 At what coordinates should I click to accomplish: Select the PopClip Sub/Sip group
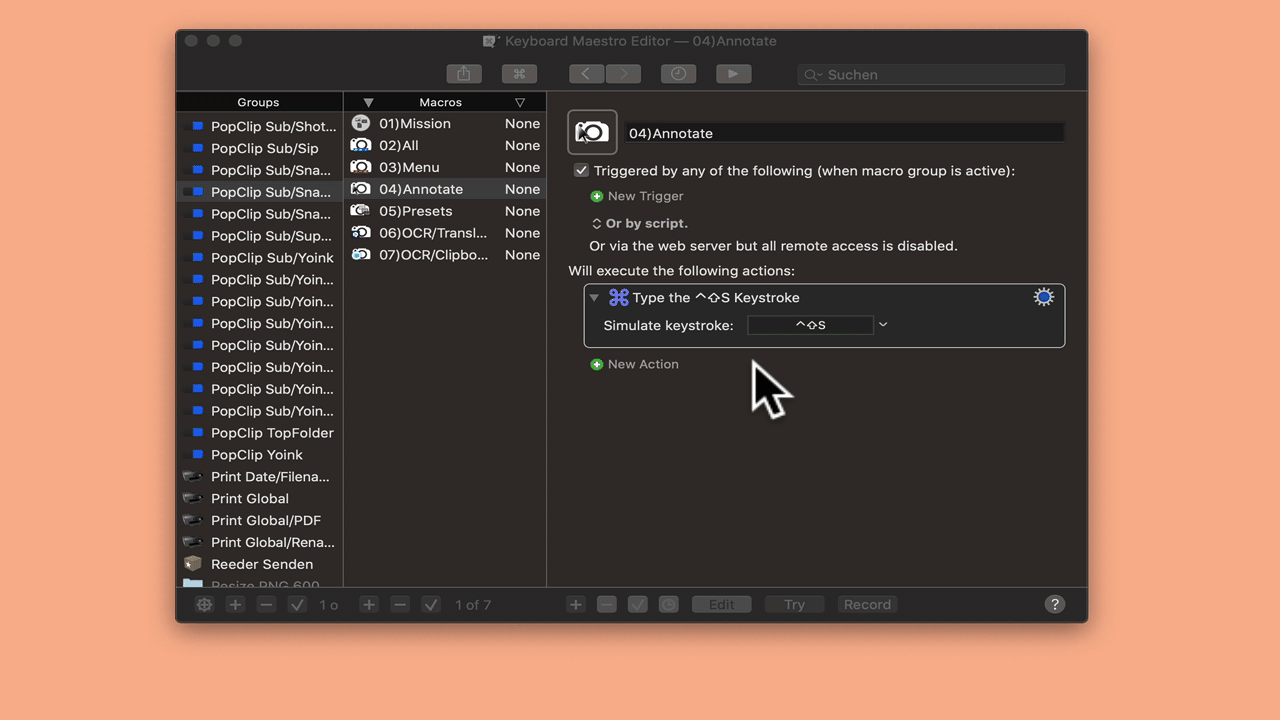click(260, 148)
